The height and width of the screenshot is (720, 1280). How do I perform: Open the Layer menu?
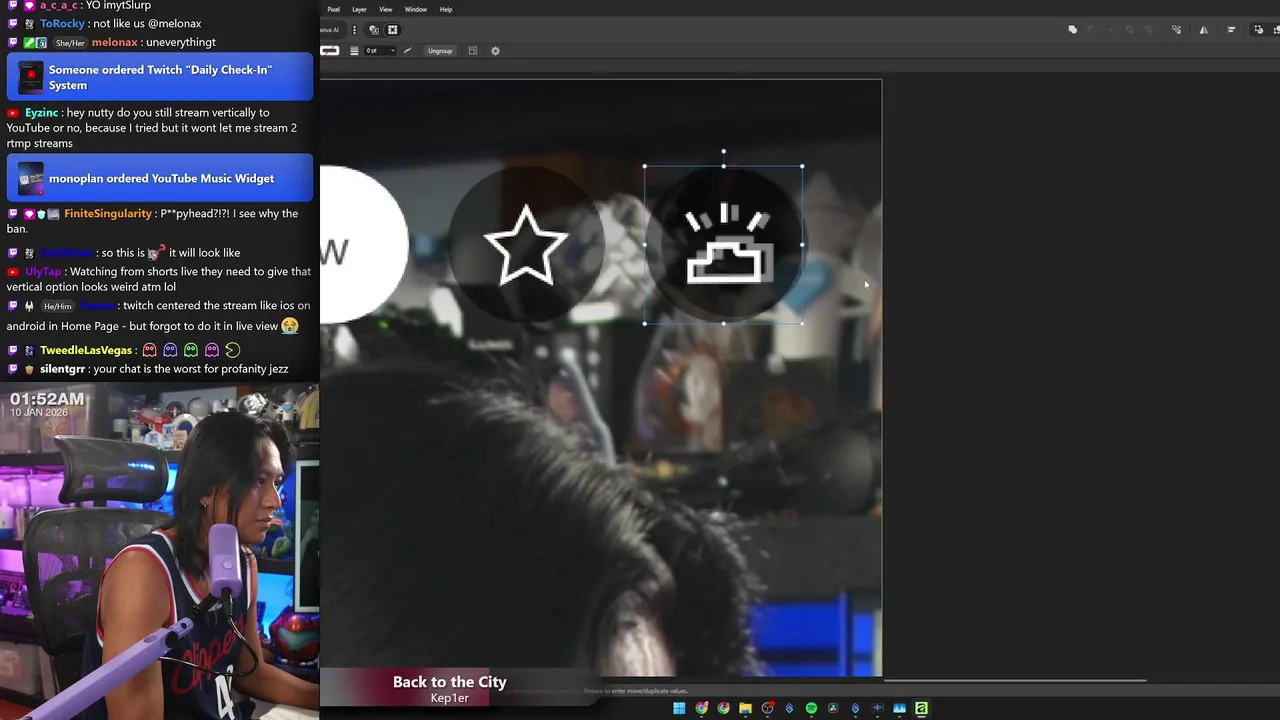click(x=359, y=10)
